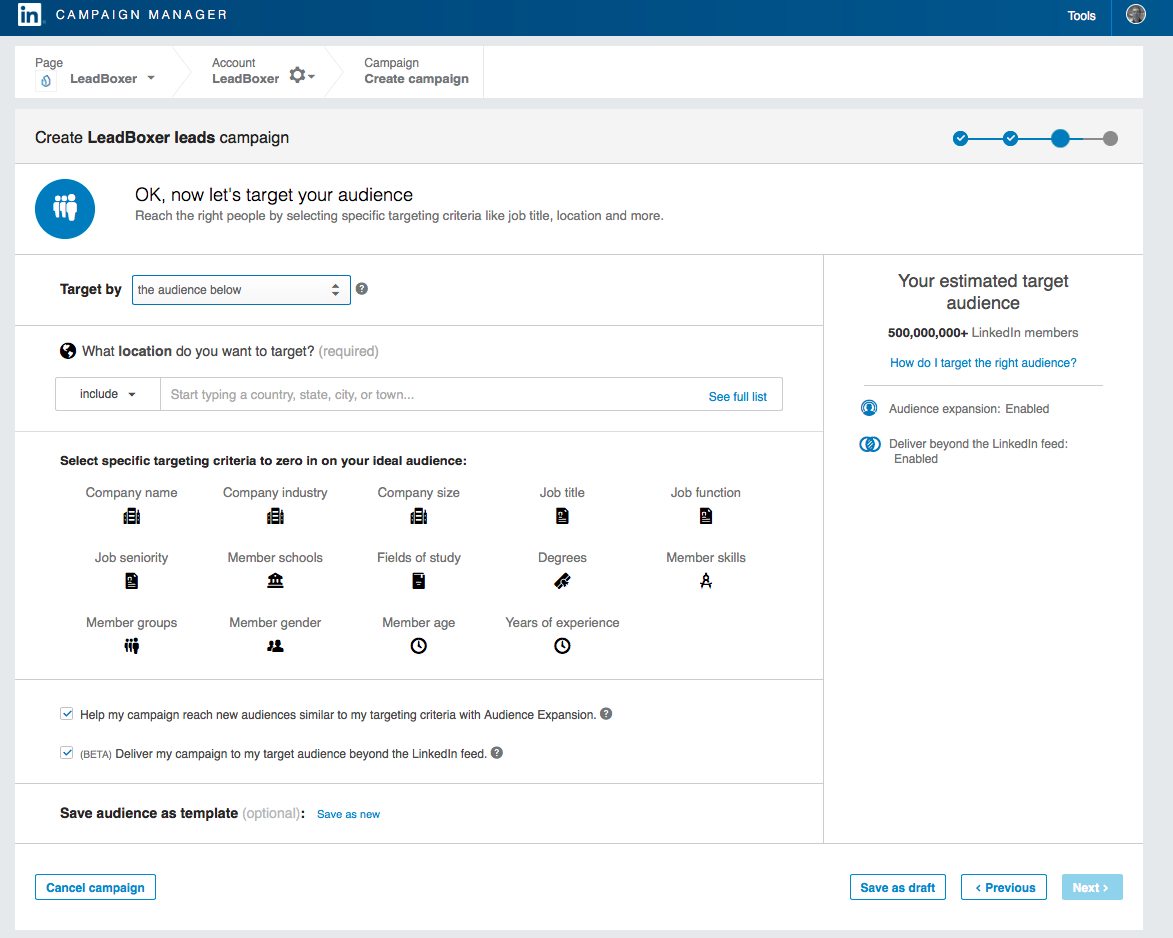Open help icon next to Target by
This screenshot has width=1173, height=938.
pos(361,289)
